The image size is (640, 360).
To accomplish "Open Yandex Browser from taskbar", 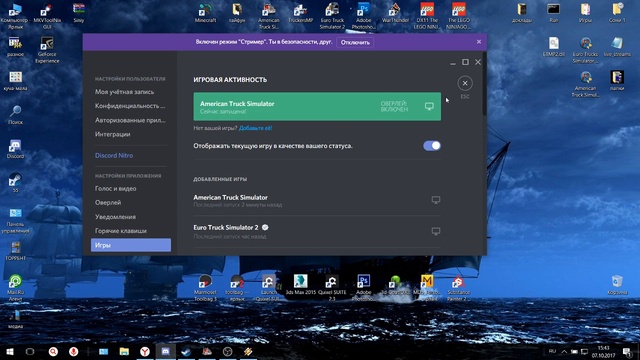I will tap(145, 351).
